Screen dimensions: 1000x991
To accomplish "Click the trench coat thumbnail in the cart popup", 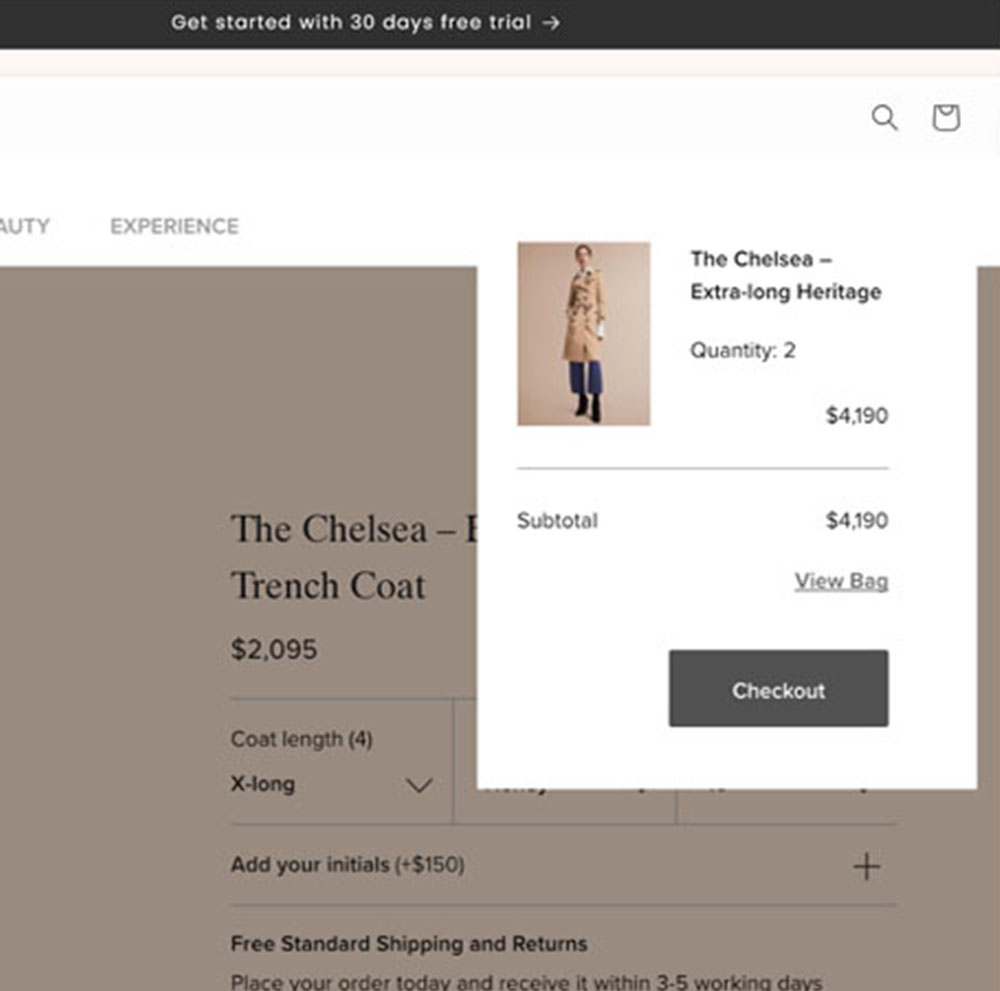I will pos(583,333).
